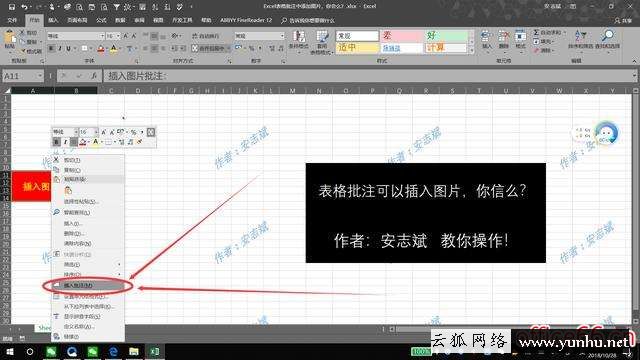Choose 复制(C) in the context menu
640x360 pixels.
click(x=88, y=170)
